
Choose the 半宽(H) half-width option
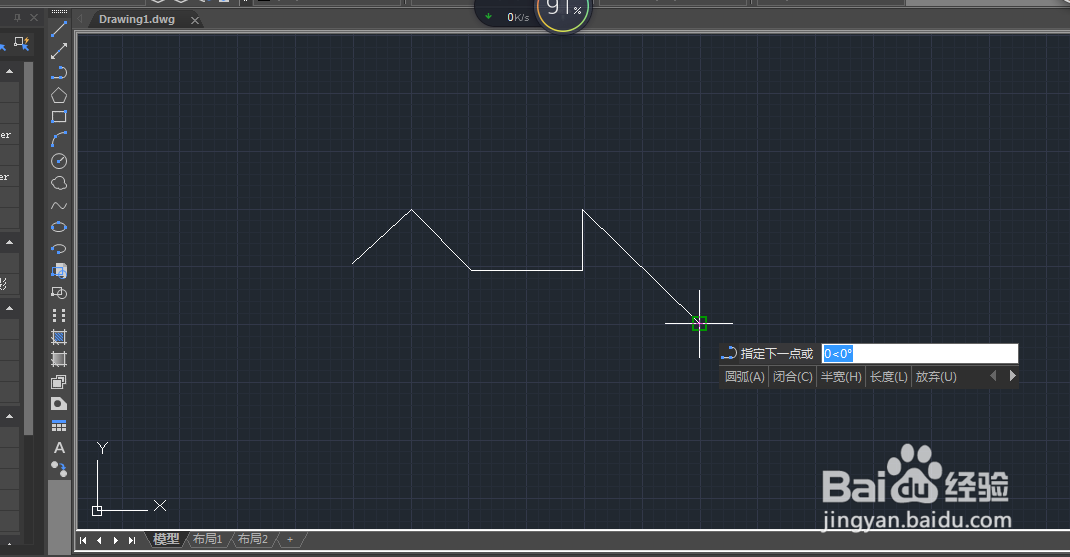click(841, 377)
